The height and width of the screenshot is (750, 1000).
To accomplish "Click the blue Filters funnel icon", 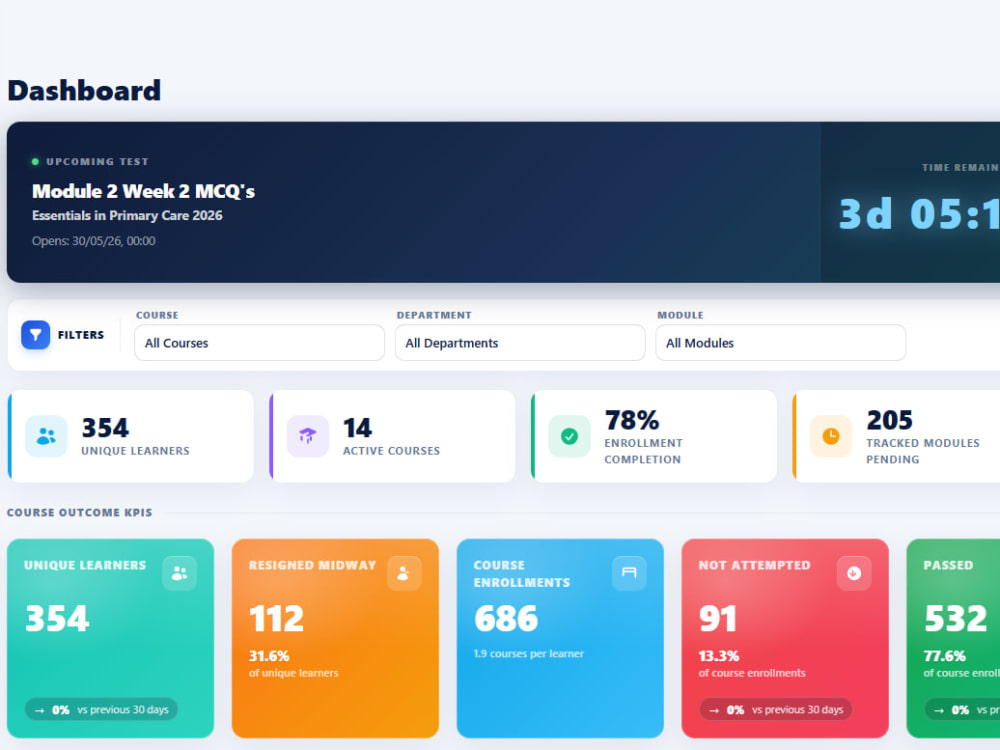I will click(x=36, y=335).
